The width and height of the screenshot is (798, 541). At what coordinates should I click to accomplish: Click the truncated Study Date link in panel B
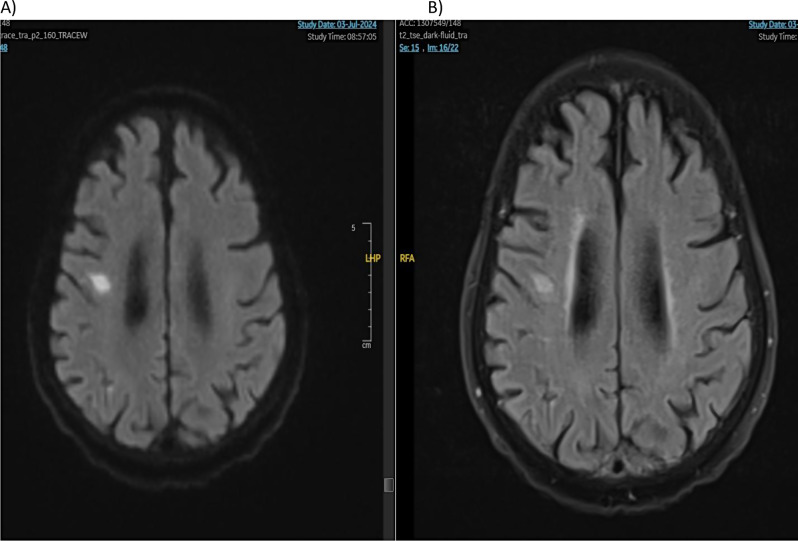(x=773, y=24)
